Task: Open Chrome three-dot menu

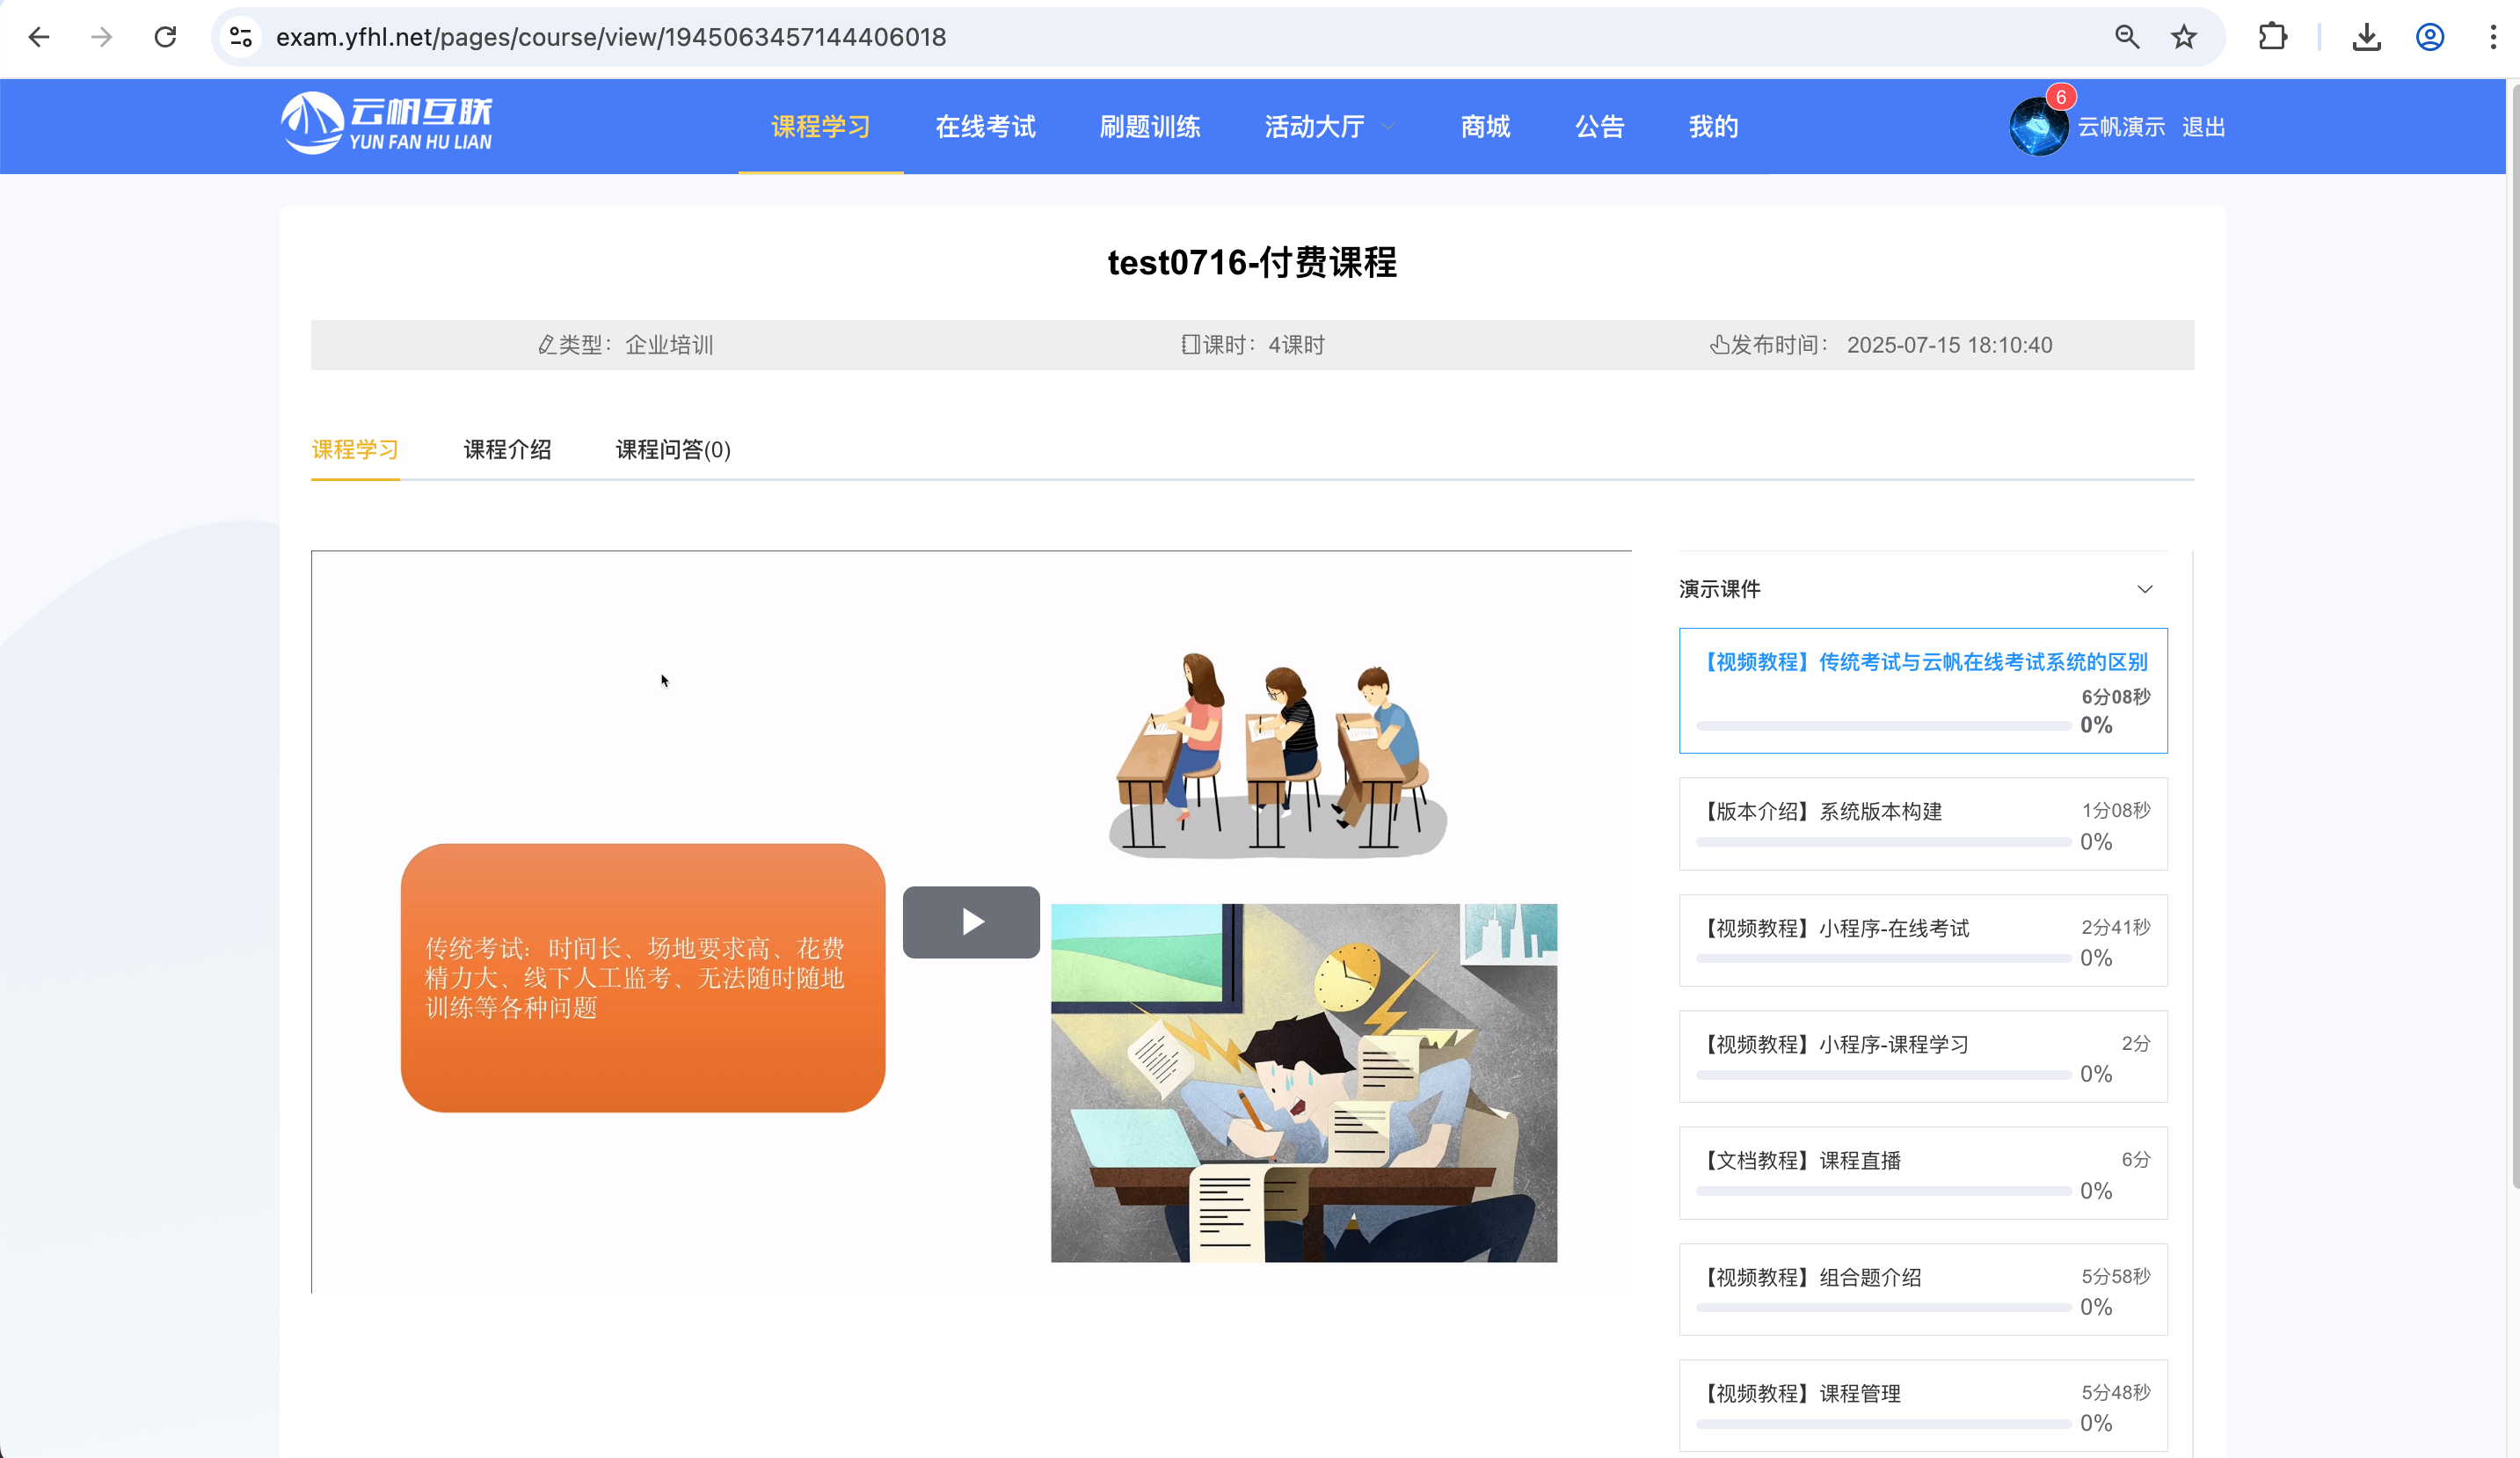Action: (2493, 37)
